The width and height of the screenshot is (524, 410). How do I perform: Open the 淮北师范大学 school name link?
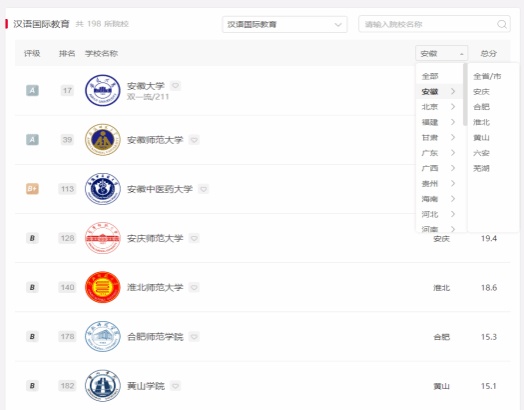coord(155,287)
